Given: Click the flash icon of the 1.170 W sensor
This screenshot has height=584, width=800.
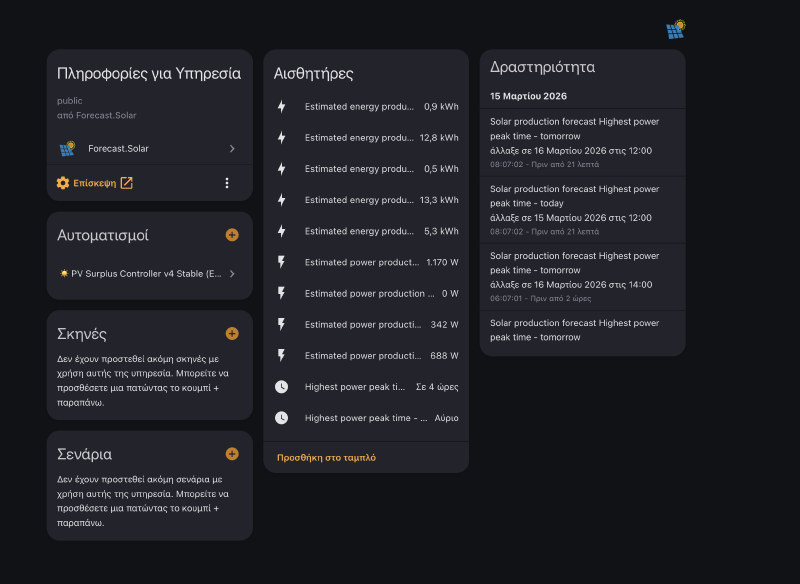Looking at the screenshot, I should [282, 263].
